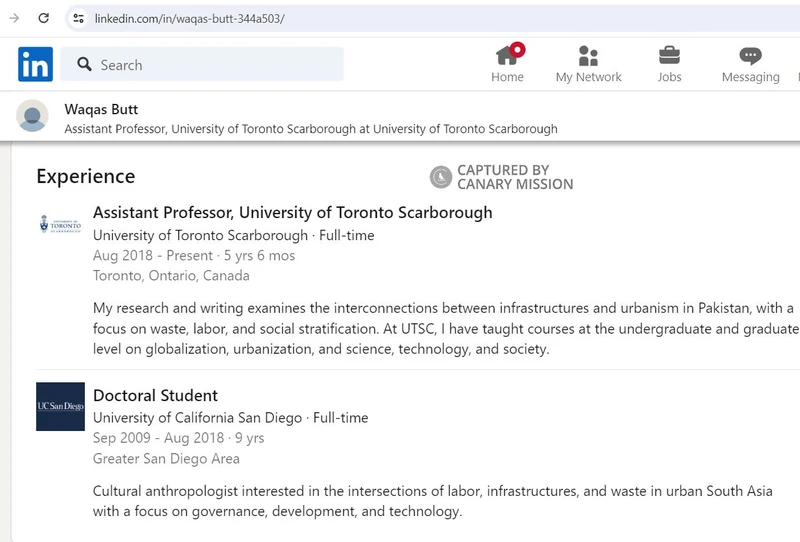Click the UC San Diego logo
This screenshot has height=542, width=800.
[x=60, y=406]
